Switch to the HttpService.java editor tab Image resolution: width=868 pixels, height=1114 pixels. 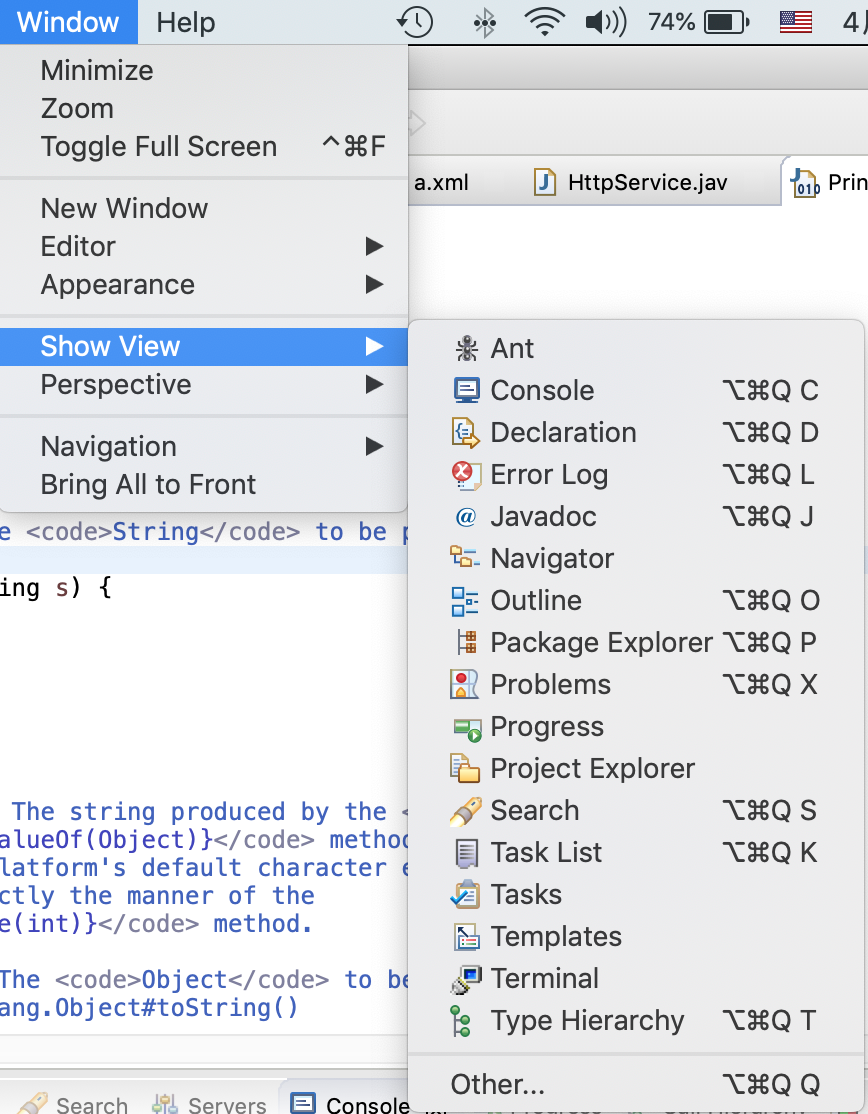point(646,183)
